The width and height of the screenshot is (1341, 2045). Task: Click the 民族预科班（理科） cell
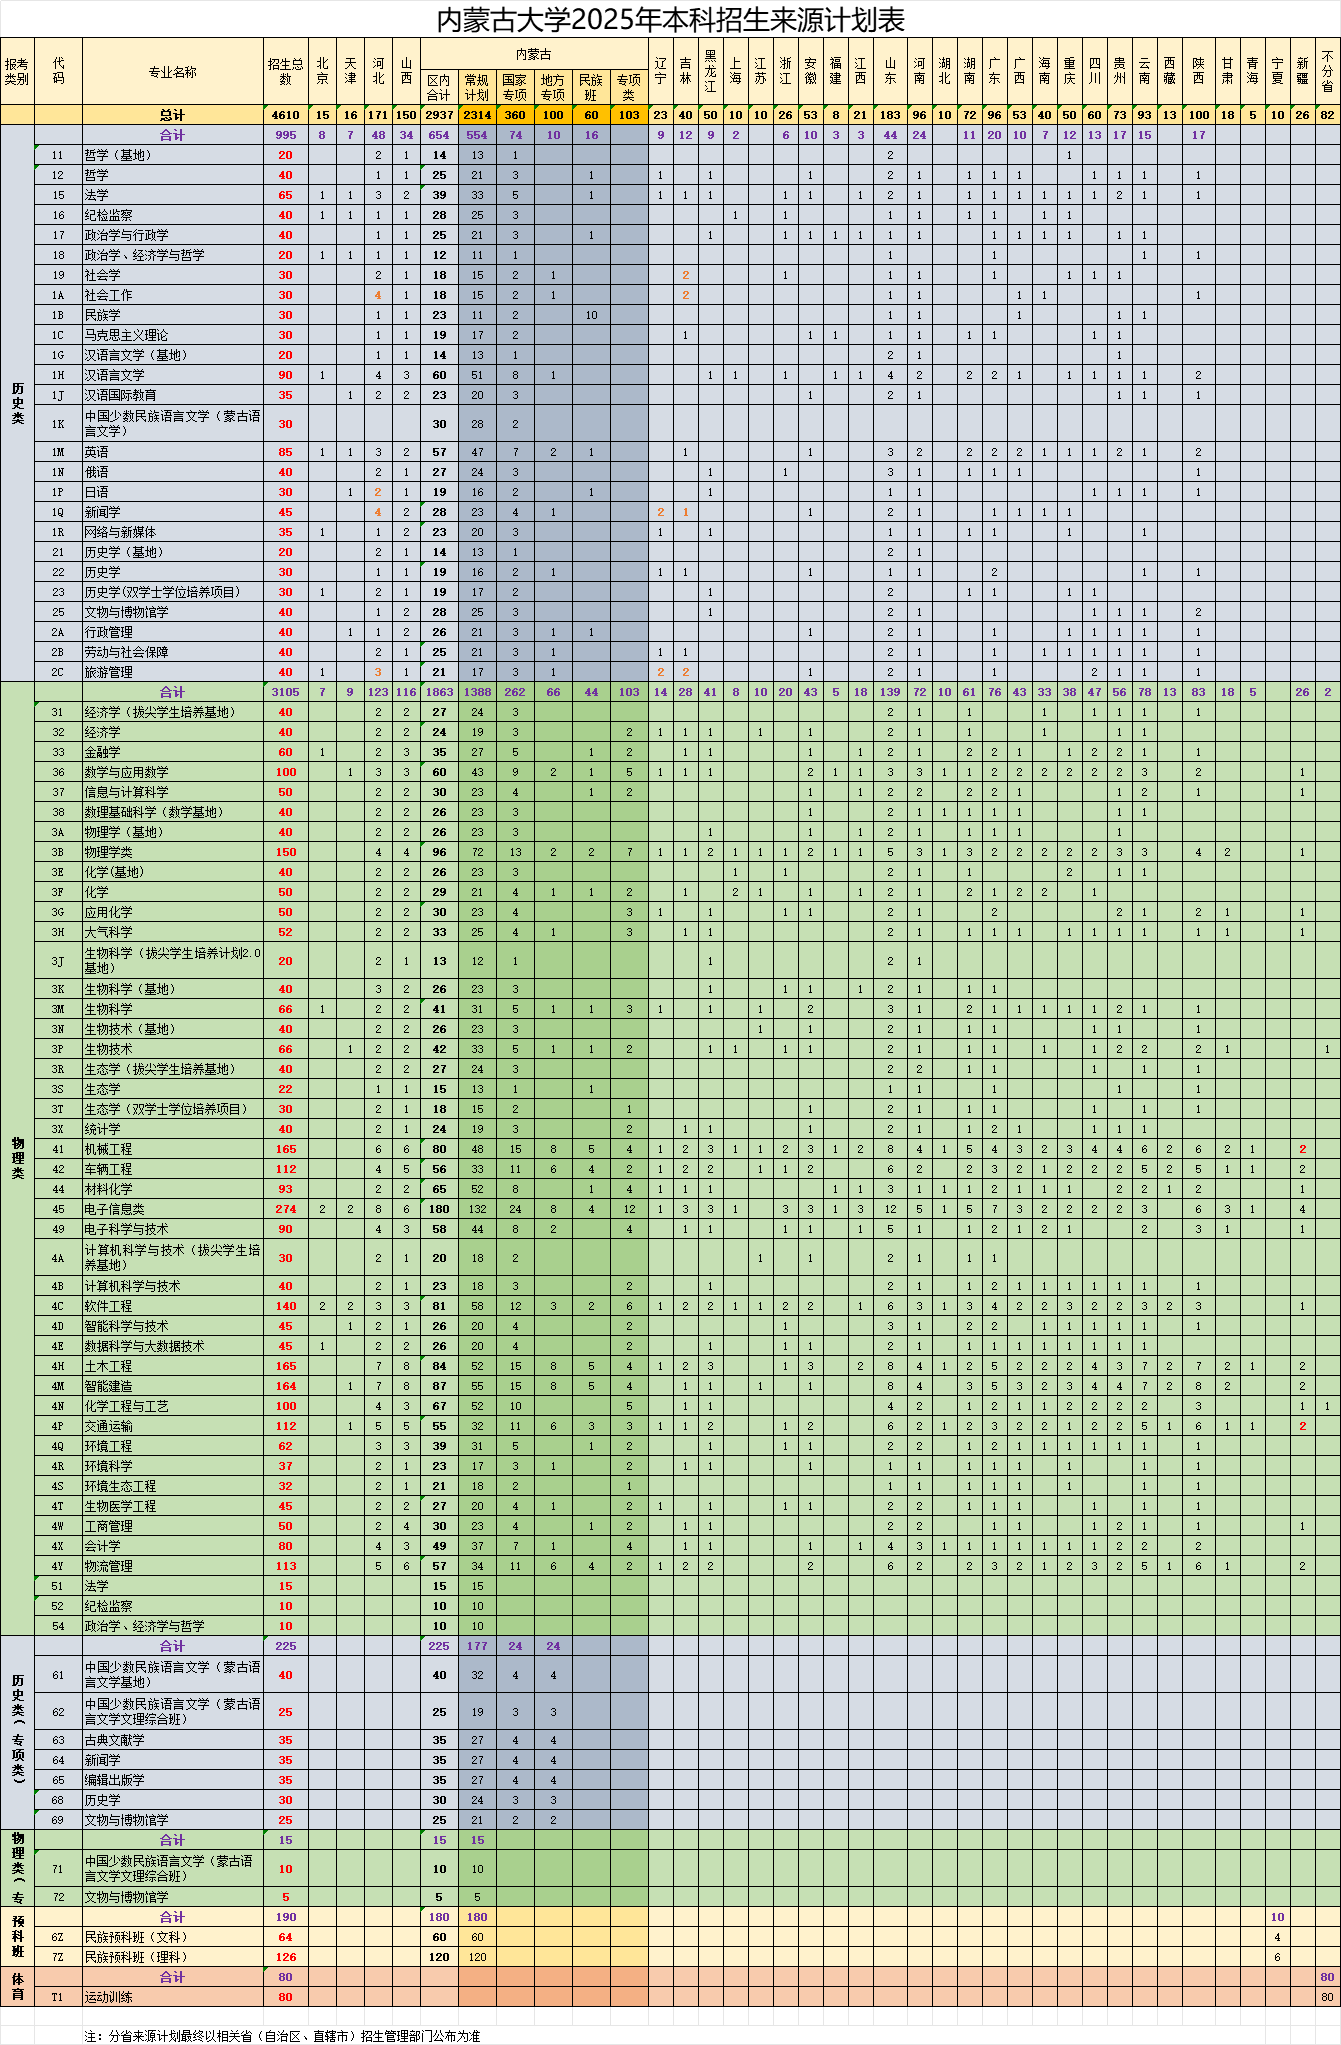(x=173, y=1957)
